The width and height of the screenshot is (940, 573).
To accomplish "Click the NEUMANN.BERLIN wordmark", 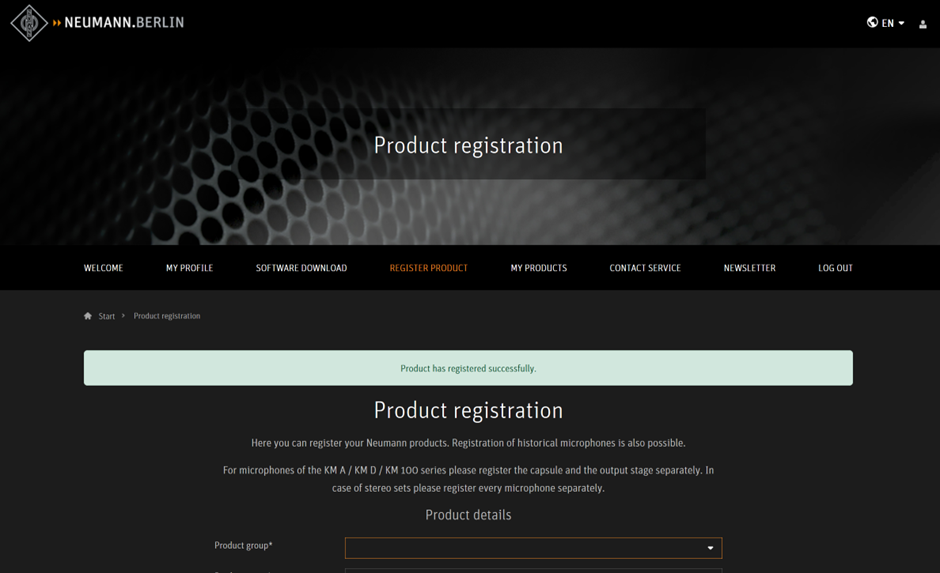I will (x=123, y=22).
